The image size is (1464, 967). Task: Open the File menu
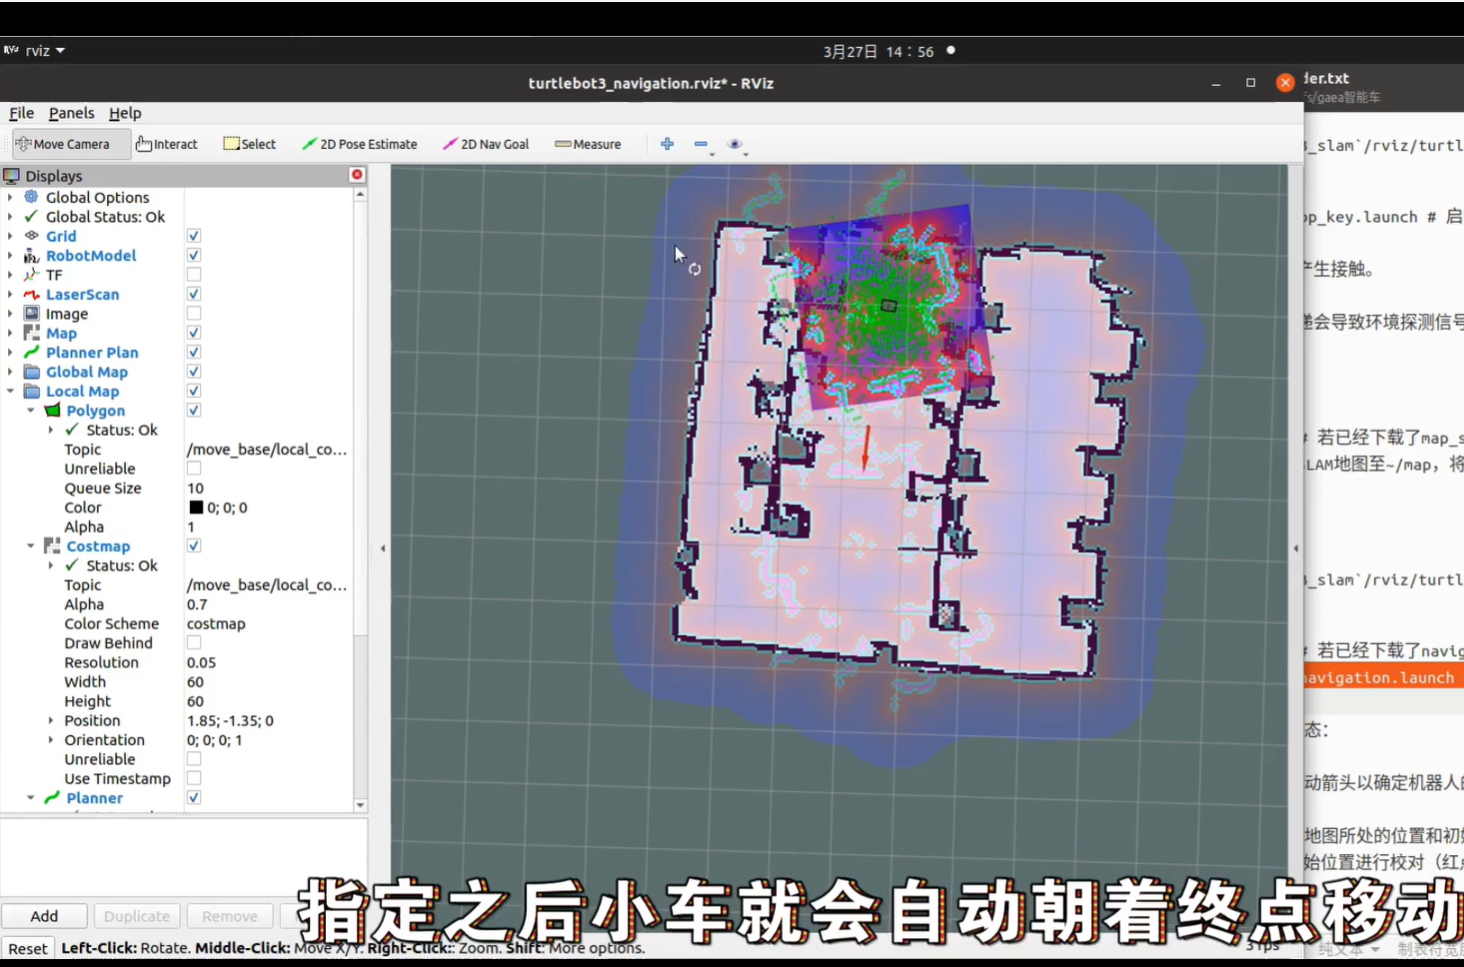coord(21,113)
